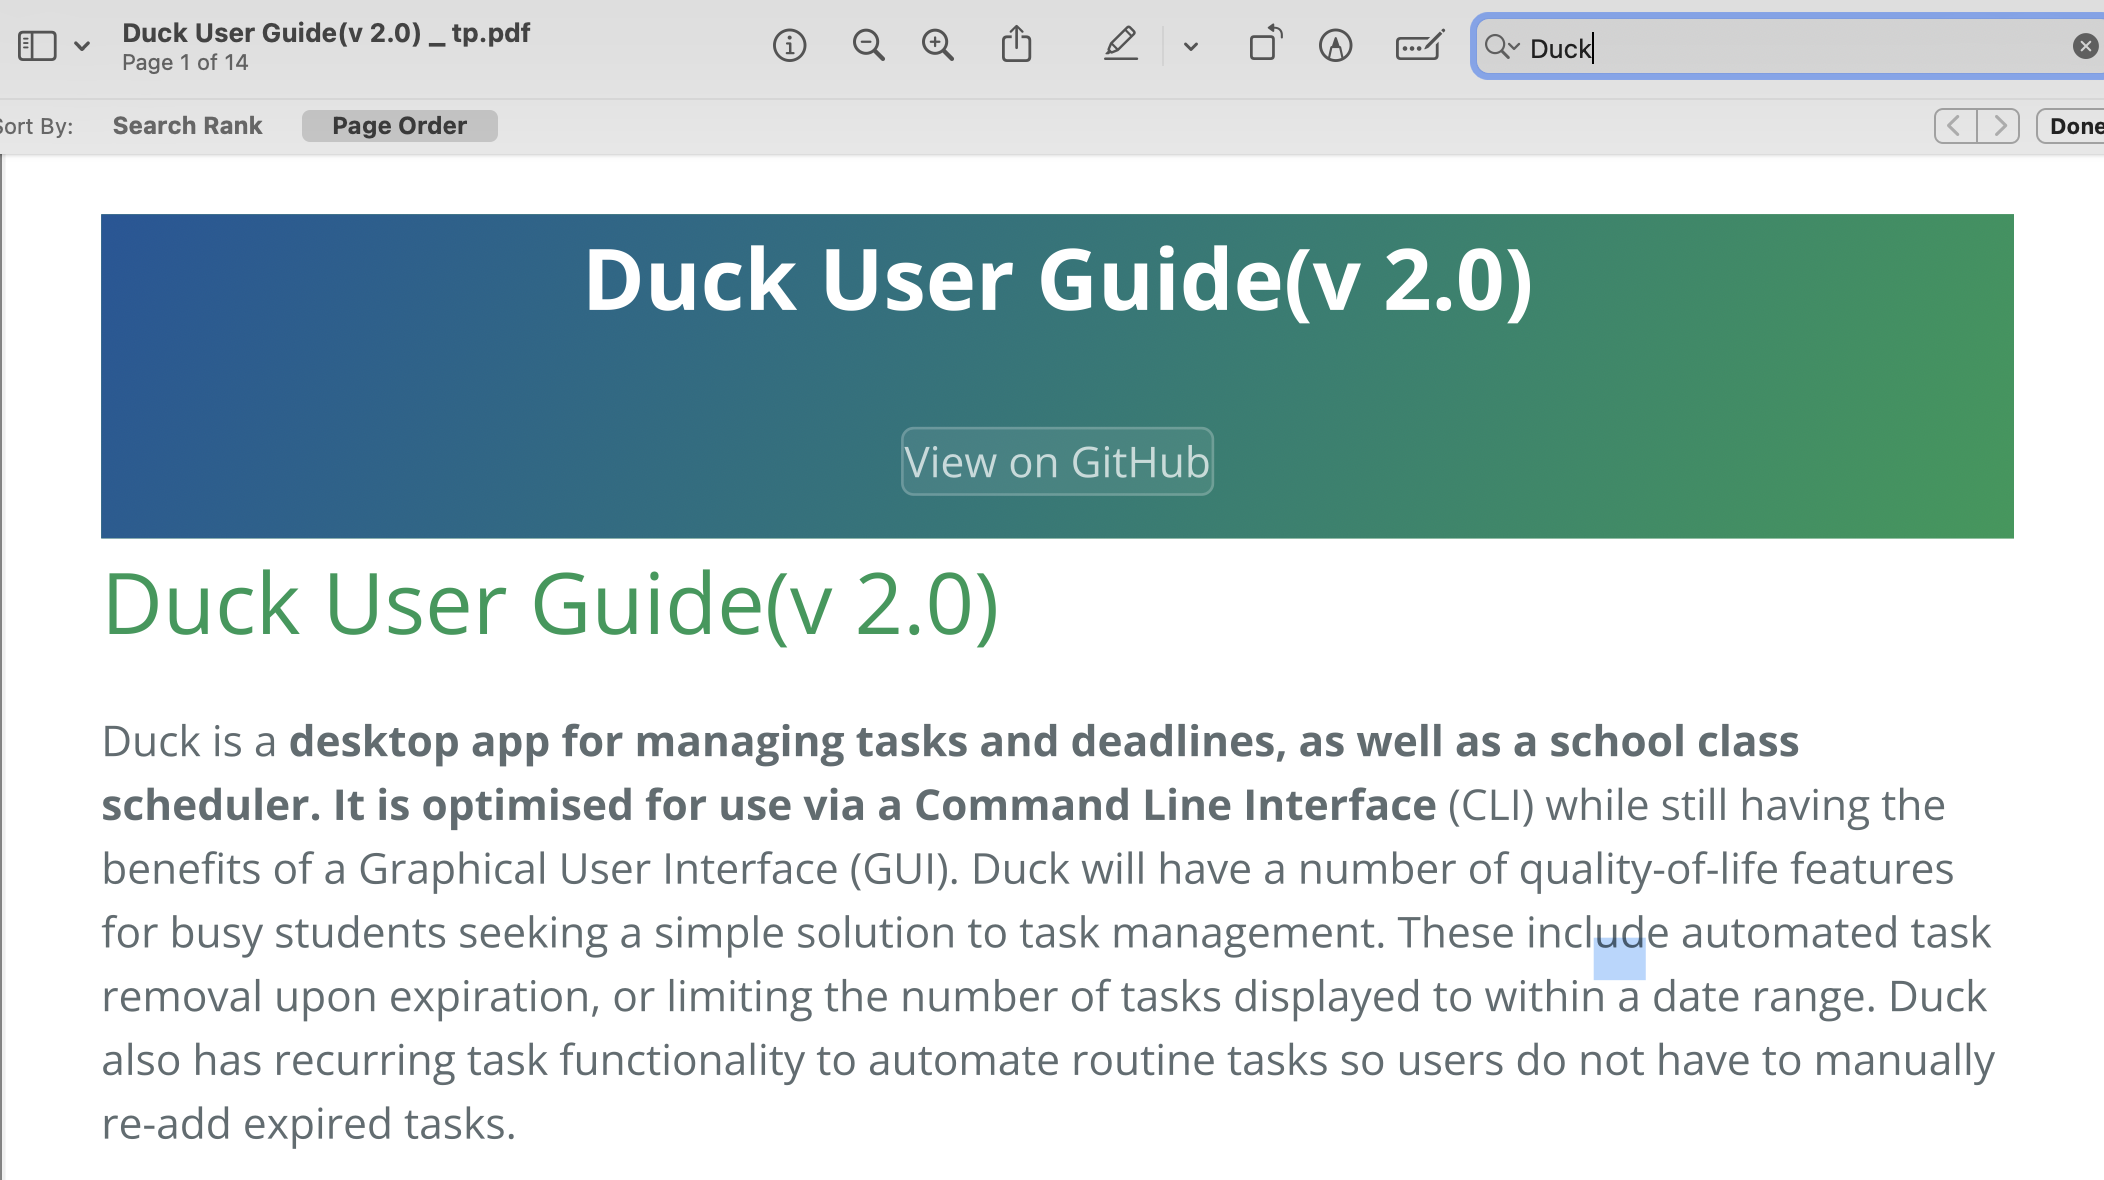This screenshot has width=2104, height=1180.
Task: Go to the next search result
Action: pos(1999,126)
